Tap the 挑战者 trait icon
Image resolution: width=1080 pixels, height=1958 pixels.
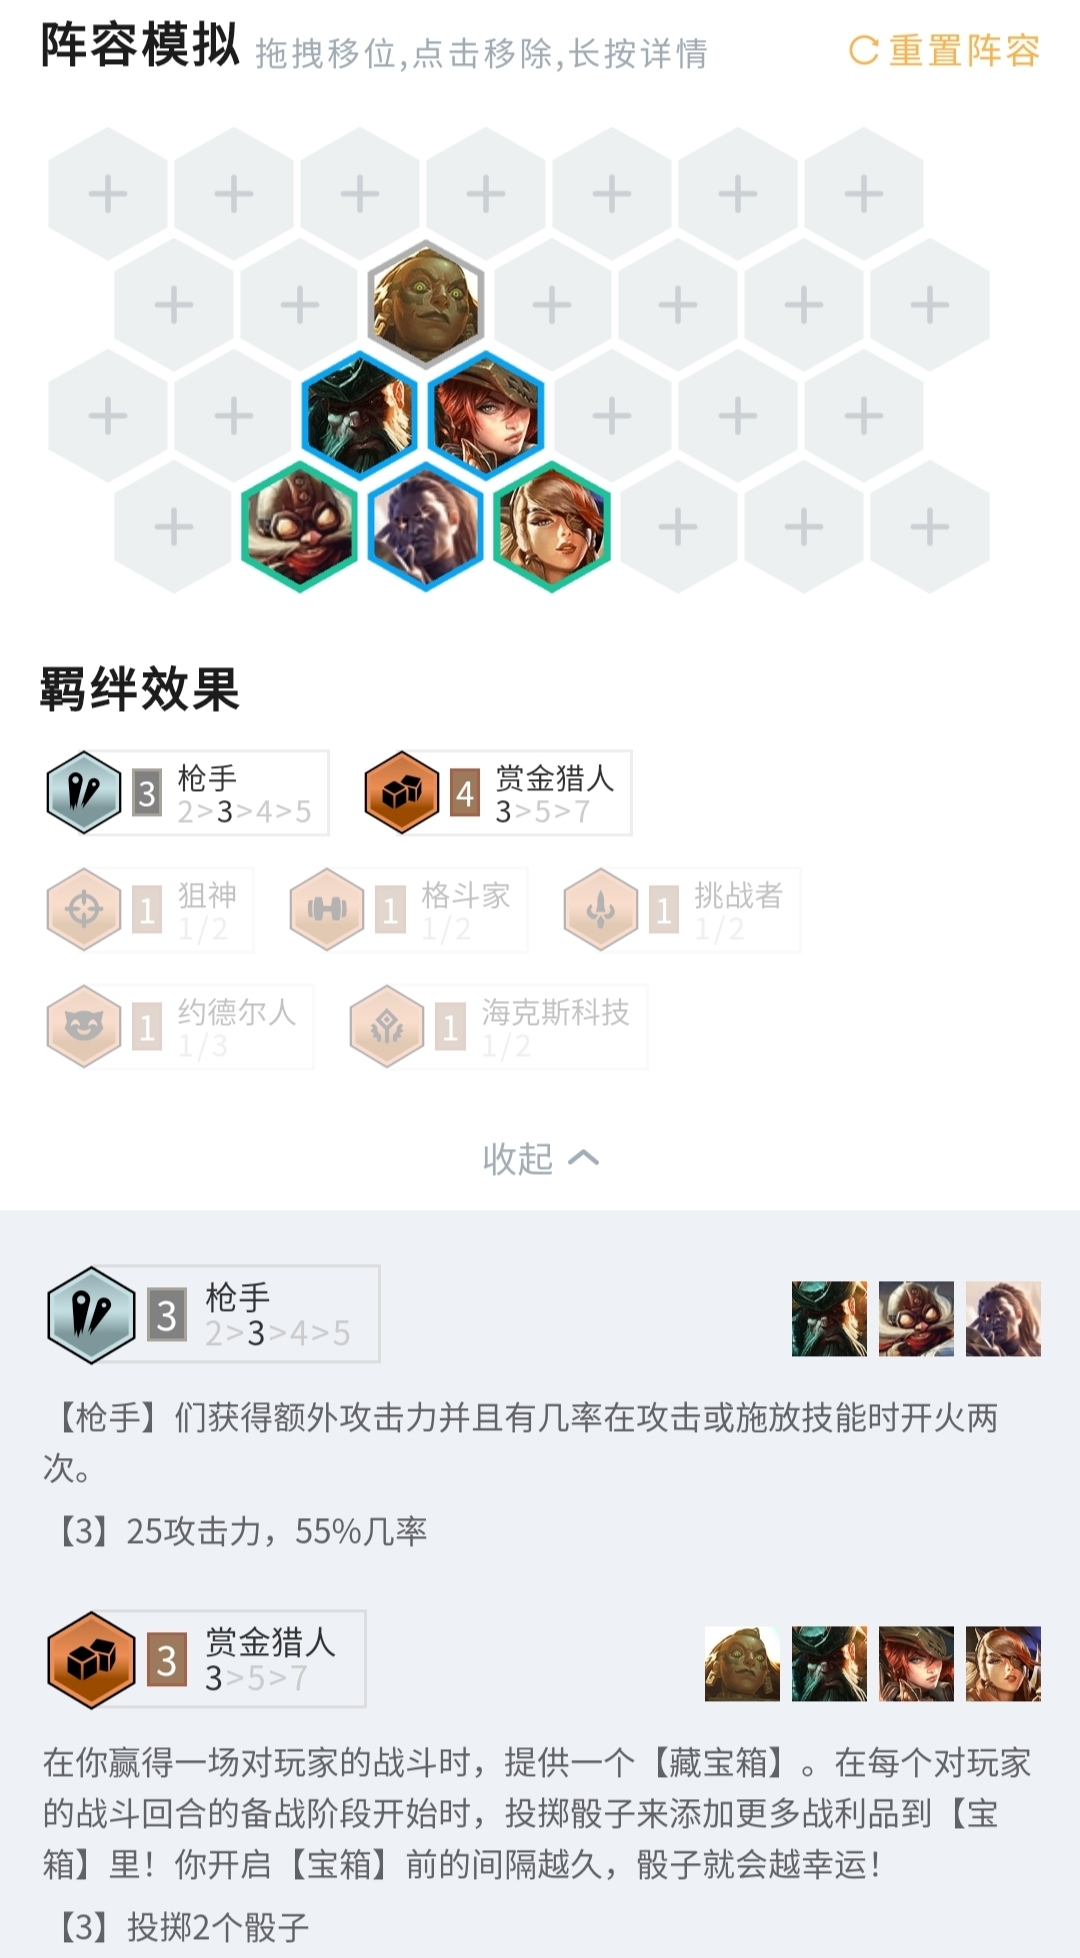tap(601, 910)
